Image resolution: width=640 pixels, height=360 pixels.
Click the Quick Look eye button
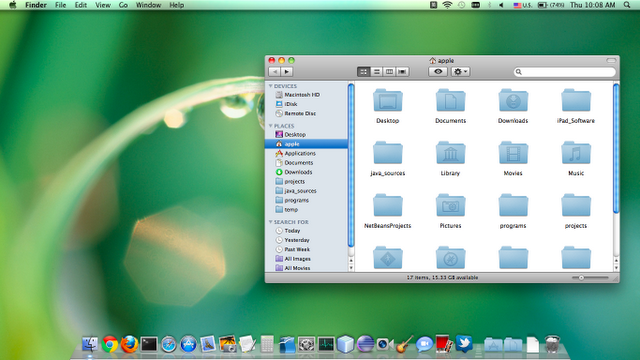tap(438, 72)
